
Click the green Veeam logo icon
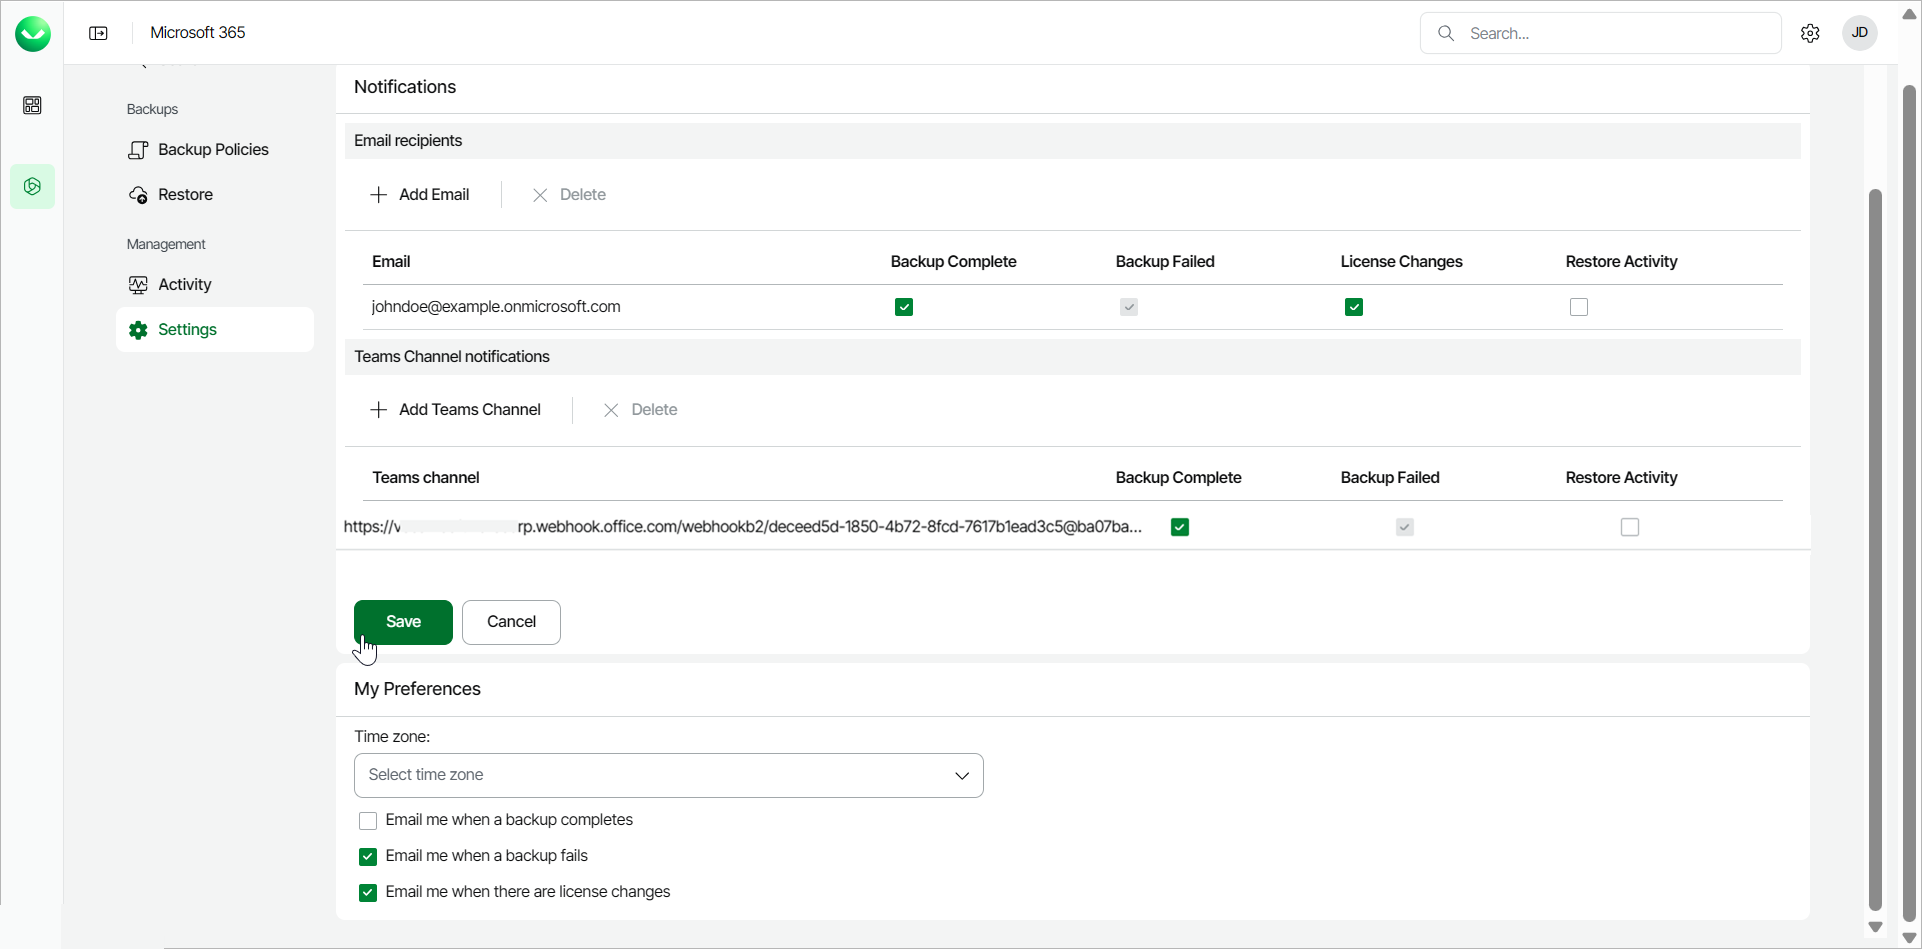(33, 34)
